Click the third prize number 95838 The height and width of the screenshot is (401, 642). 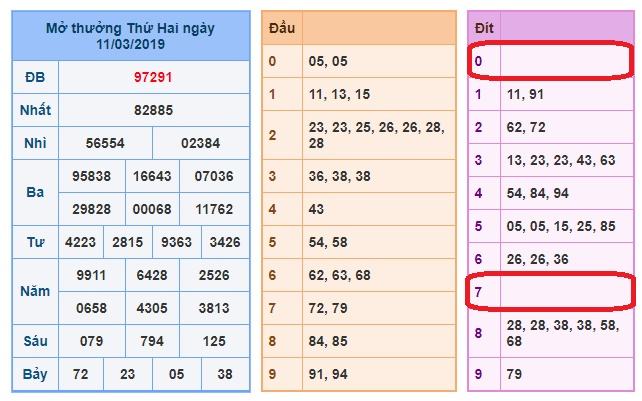point(92,176)
